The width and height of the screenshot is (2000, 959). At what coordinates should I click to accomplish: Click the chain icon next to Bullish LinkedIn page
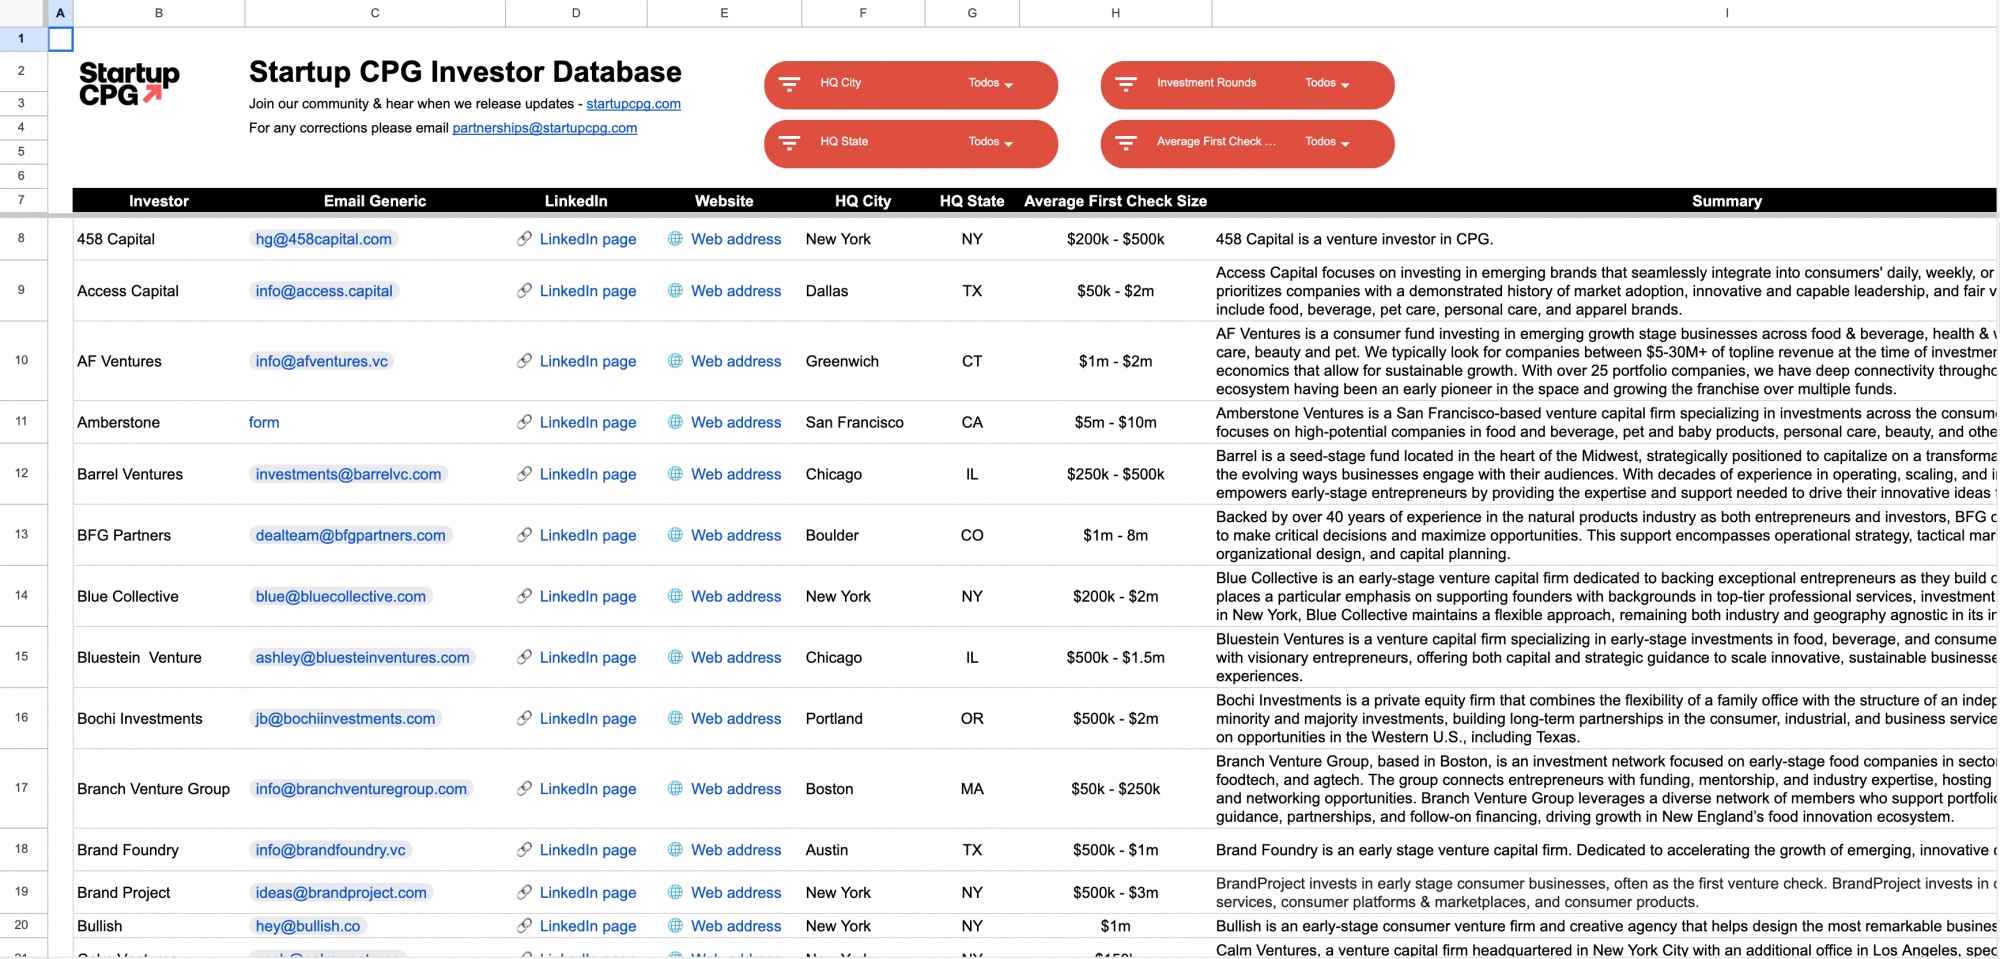[x=524, y=926]
